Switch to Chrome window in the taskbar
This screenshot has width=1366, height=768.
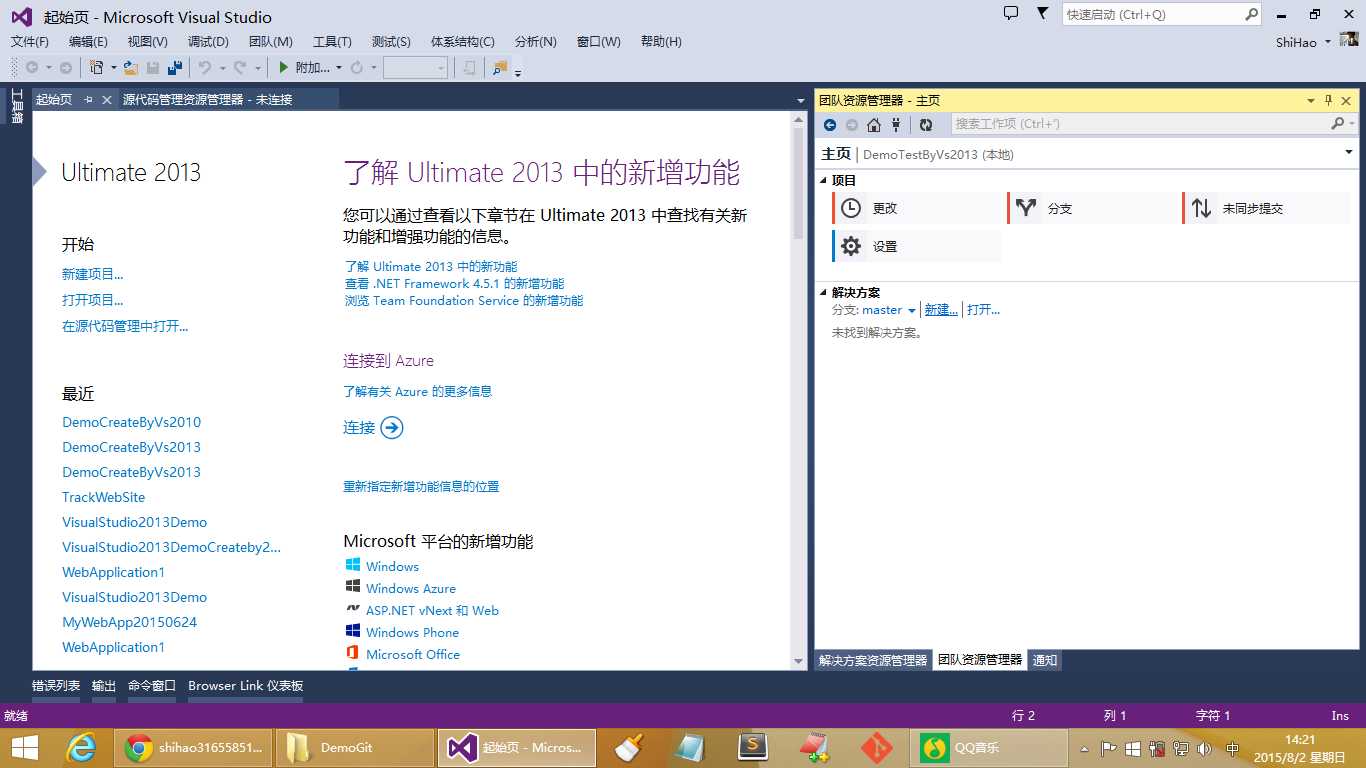pyautogui.click(x=194, y=748)
